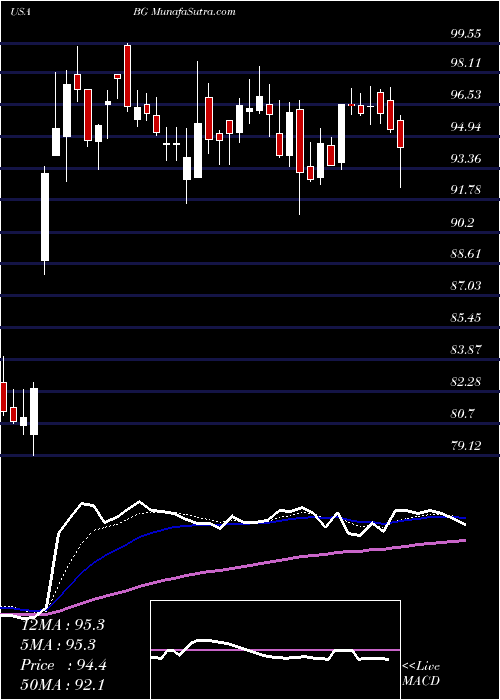The width and height of the screenshot is (500, 700).
Task: Select the 88.61 price axis label
Action: (466, 253)
